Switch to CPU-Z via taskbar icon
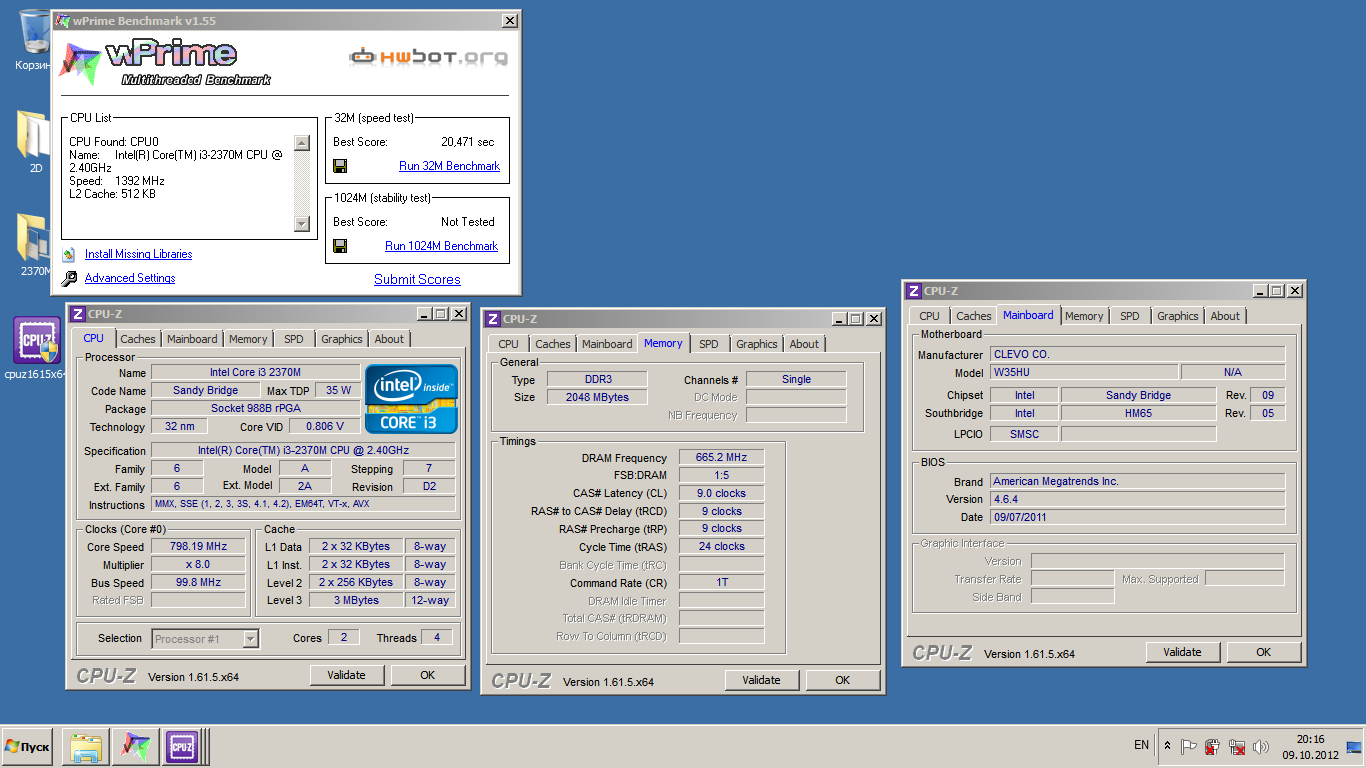Image resolution: width=1366 pixels, height=768 pixels. pyautogui.click(x=184, y=747)
